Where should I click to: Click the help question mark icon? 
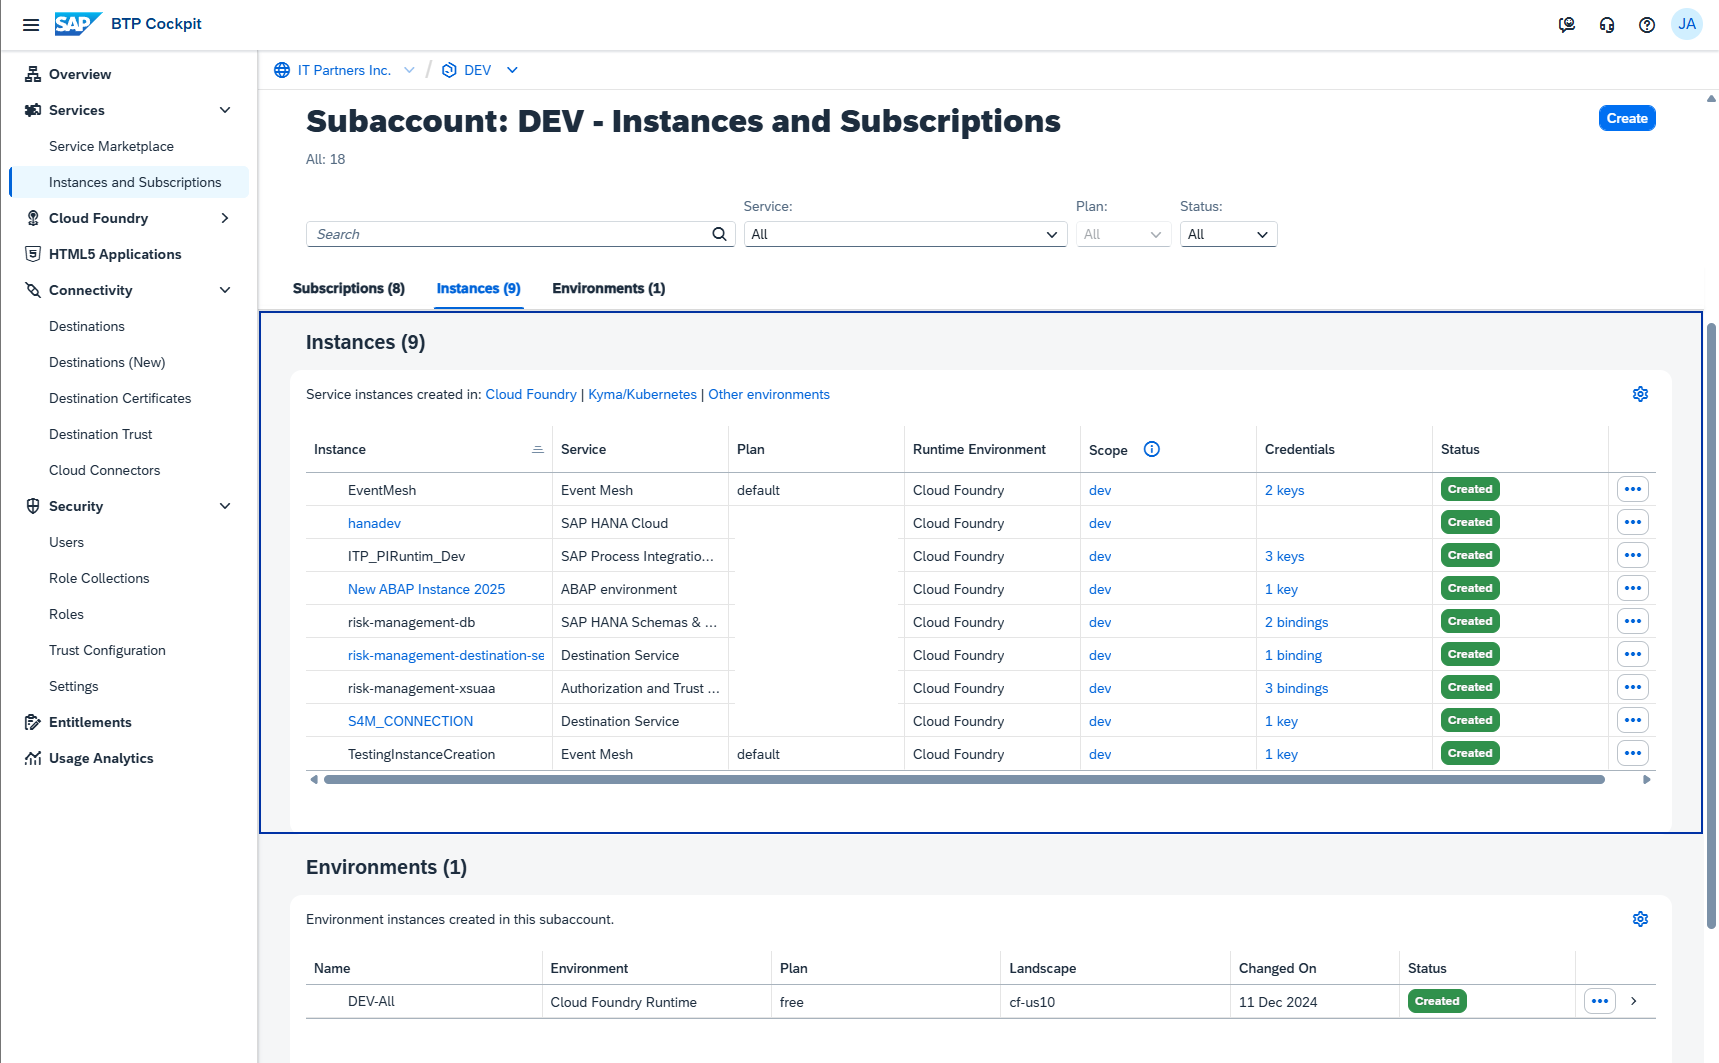[1647, 25]
